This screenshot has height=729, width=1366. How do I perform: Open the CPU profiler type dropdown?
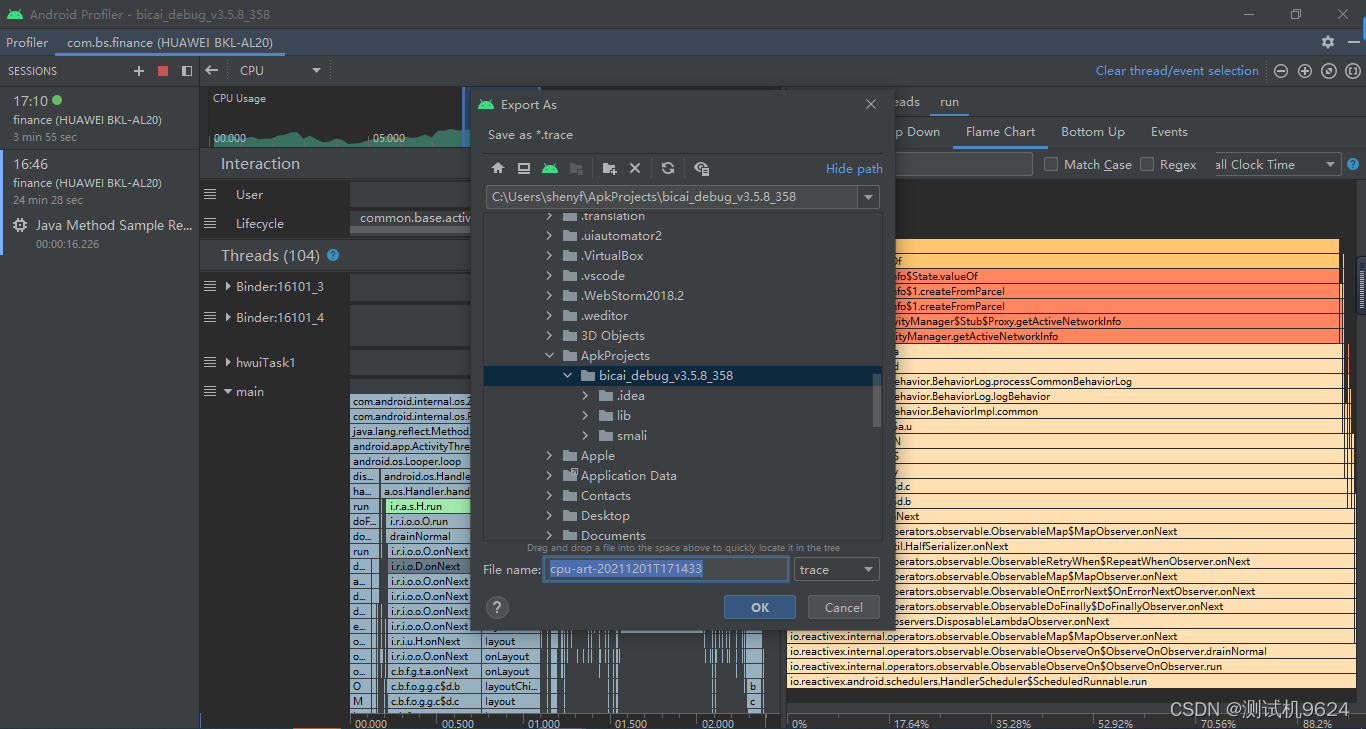coord(280,71)
